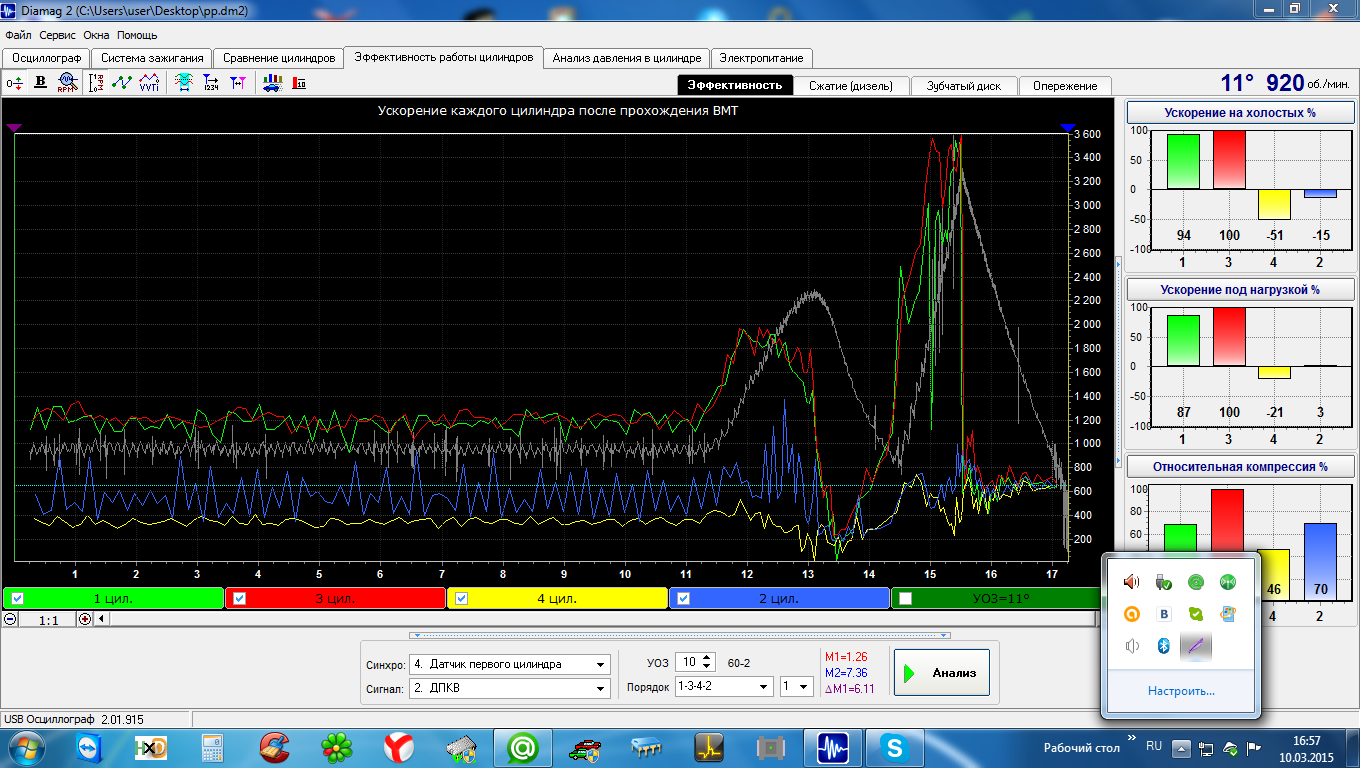Click the orange circular icon in tray popup
The image size is (1360, 768).
(1132, 614)
